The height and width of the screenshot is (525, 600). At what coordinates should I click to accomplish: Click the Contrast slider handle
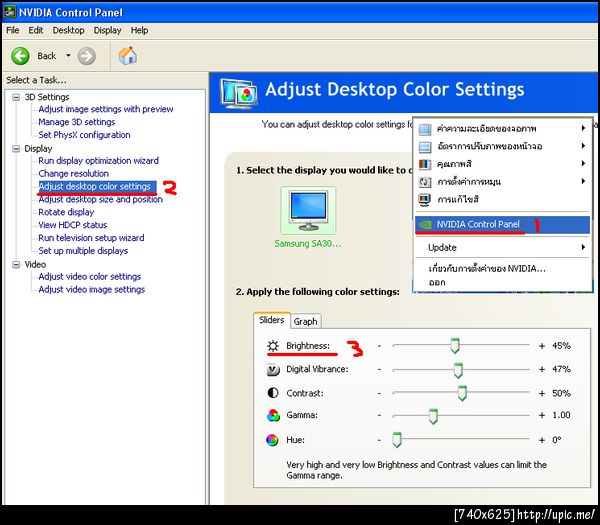click(462, 393)
